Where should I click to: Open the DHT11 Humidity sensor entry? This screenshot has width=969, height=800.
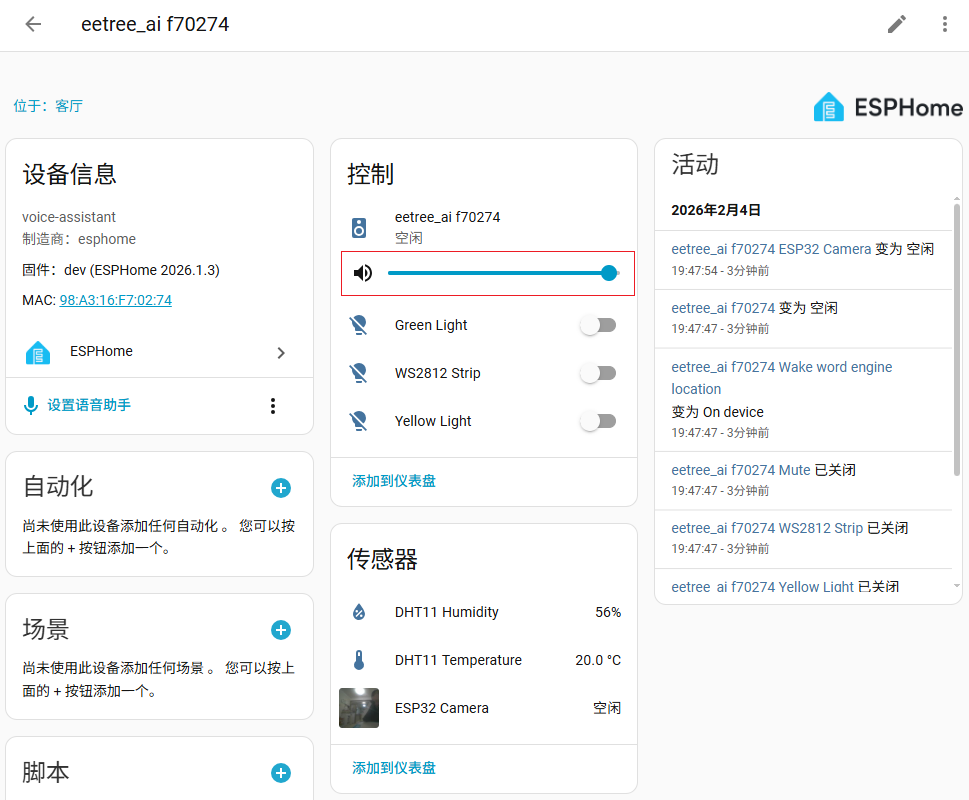(x=446, y=612)
